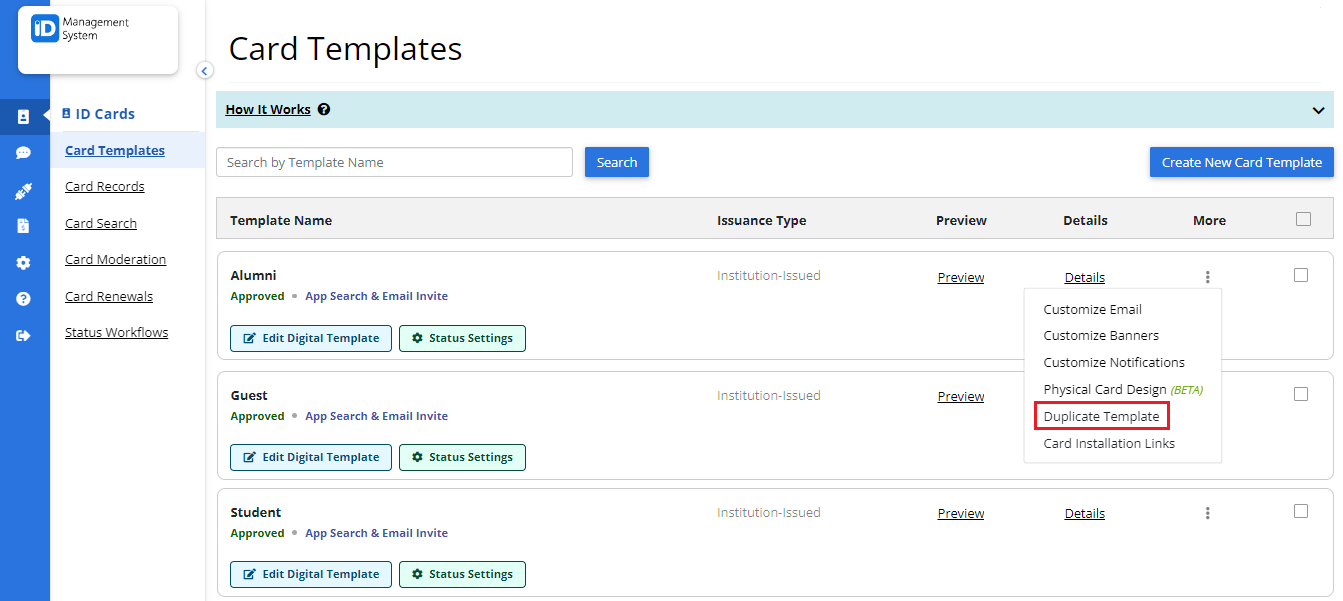Viewport: 1343px width, 601px height.
Task: Expand the How It Works panel chevron
Action: point(1318,110)
